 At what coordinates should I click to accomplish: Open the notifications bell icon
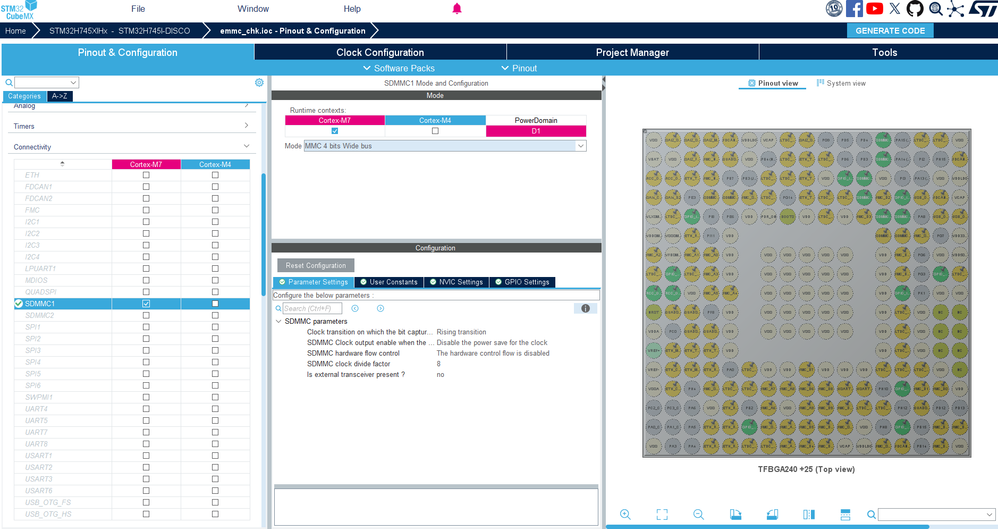(456, 8)
